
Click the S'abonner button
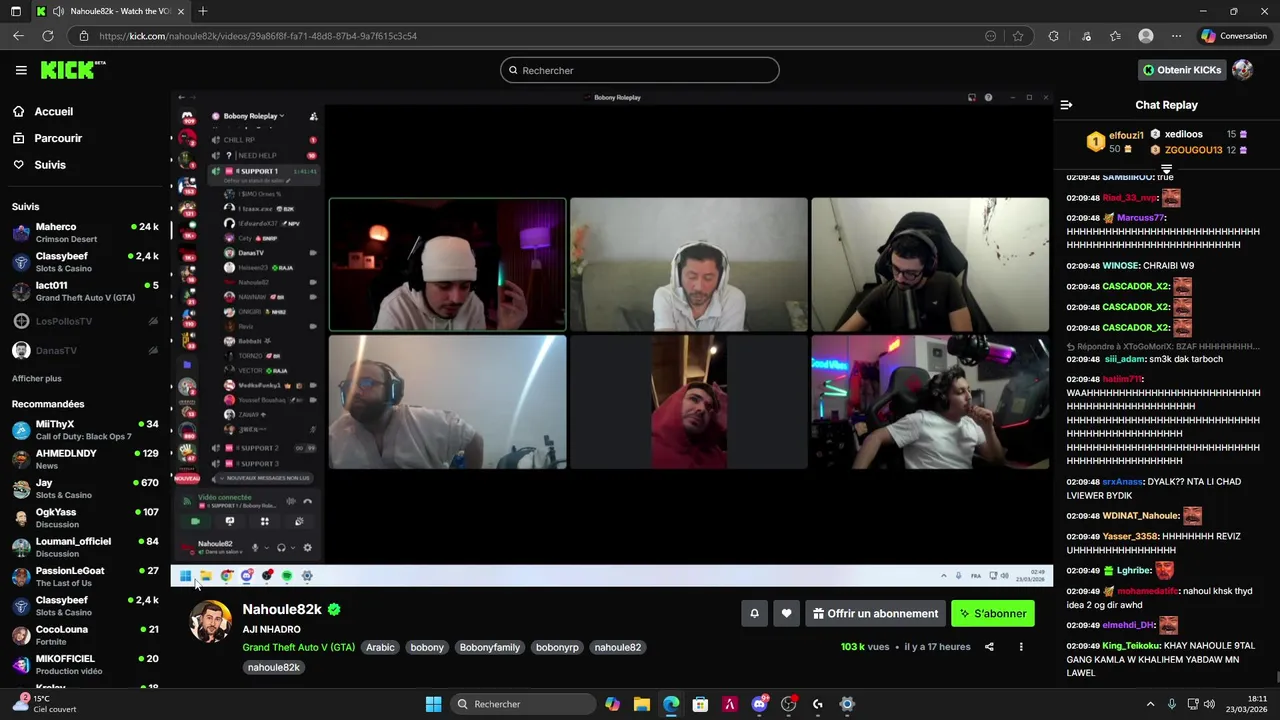[993, 614]
